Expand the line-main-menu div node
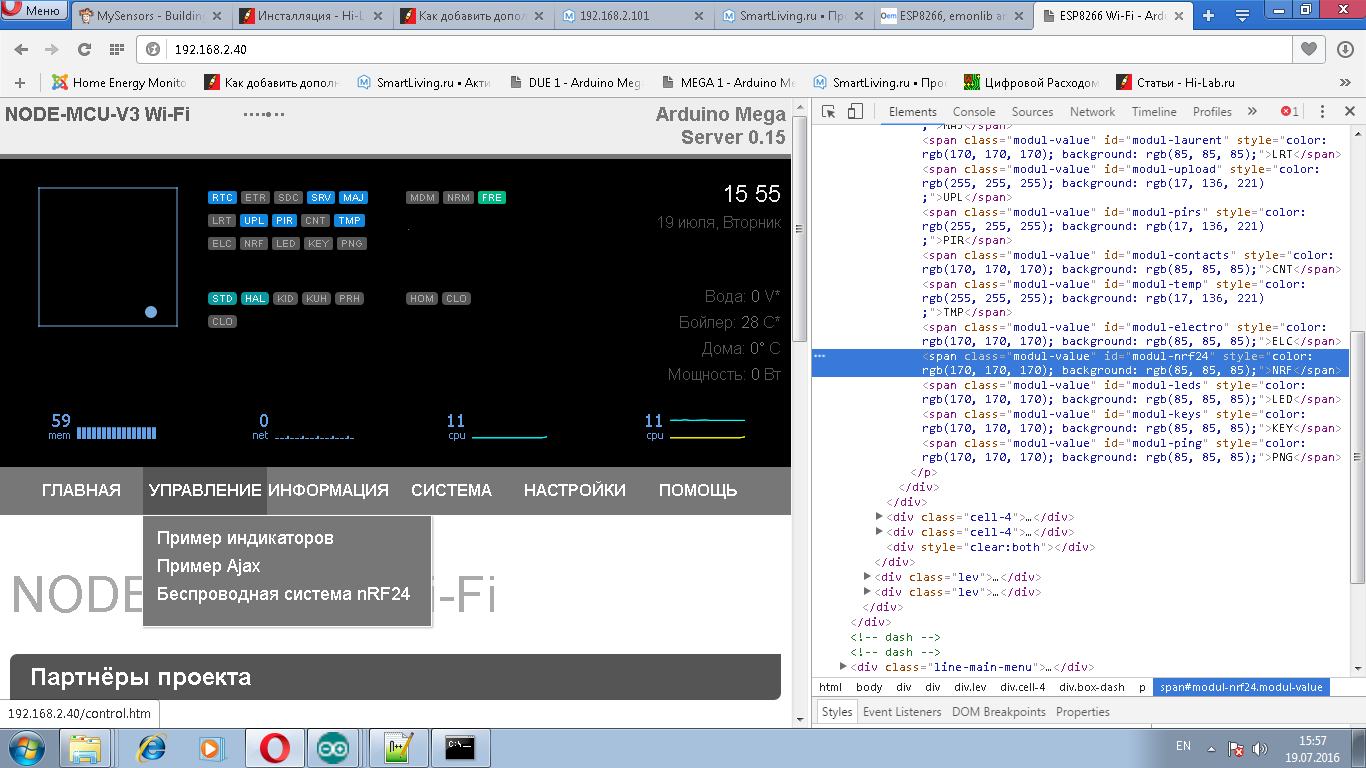1366x768 pixels. (x=844, y=667)
